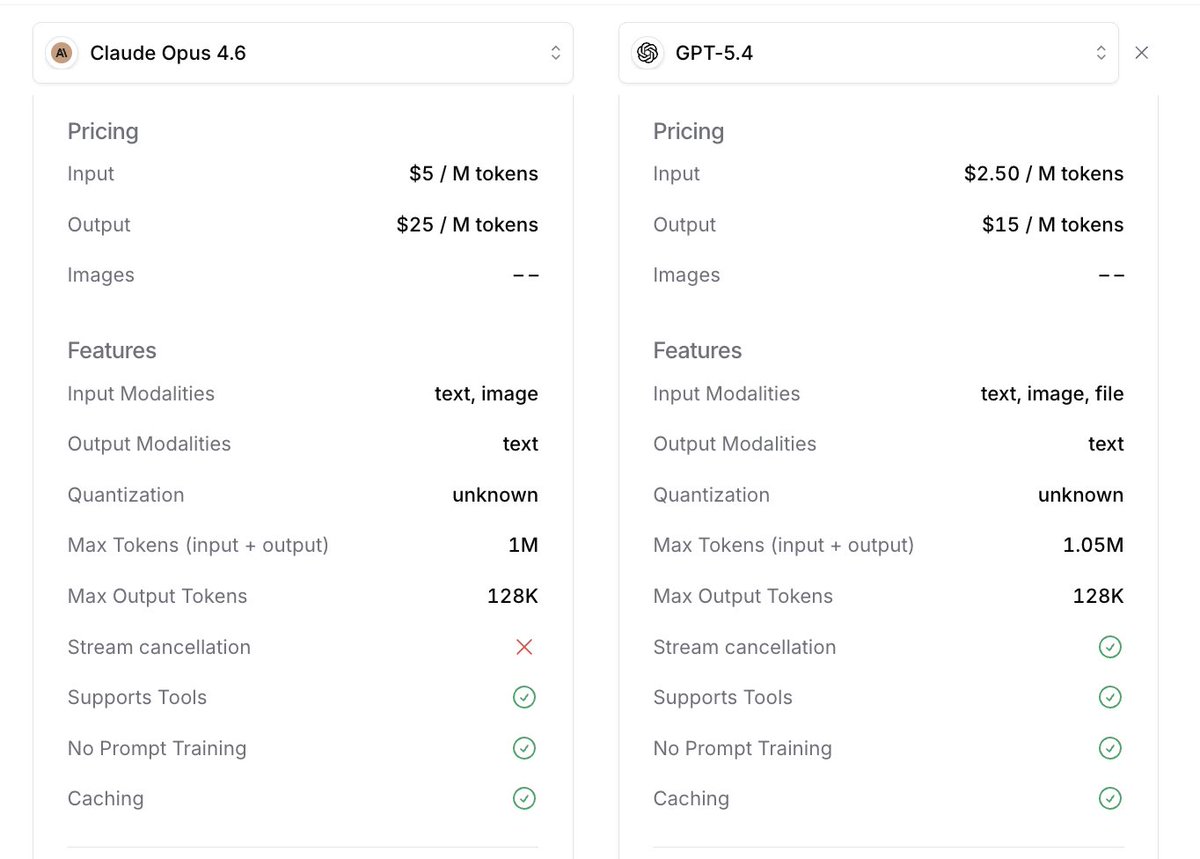This screenshot has height=859, width=1200.
Task: Click the "Input Modalities" label in GPT-5.4 column
Action: (x=727, y=394)
